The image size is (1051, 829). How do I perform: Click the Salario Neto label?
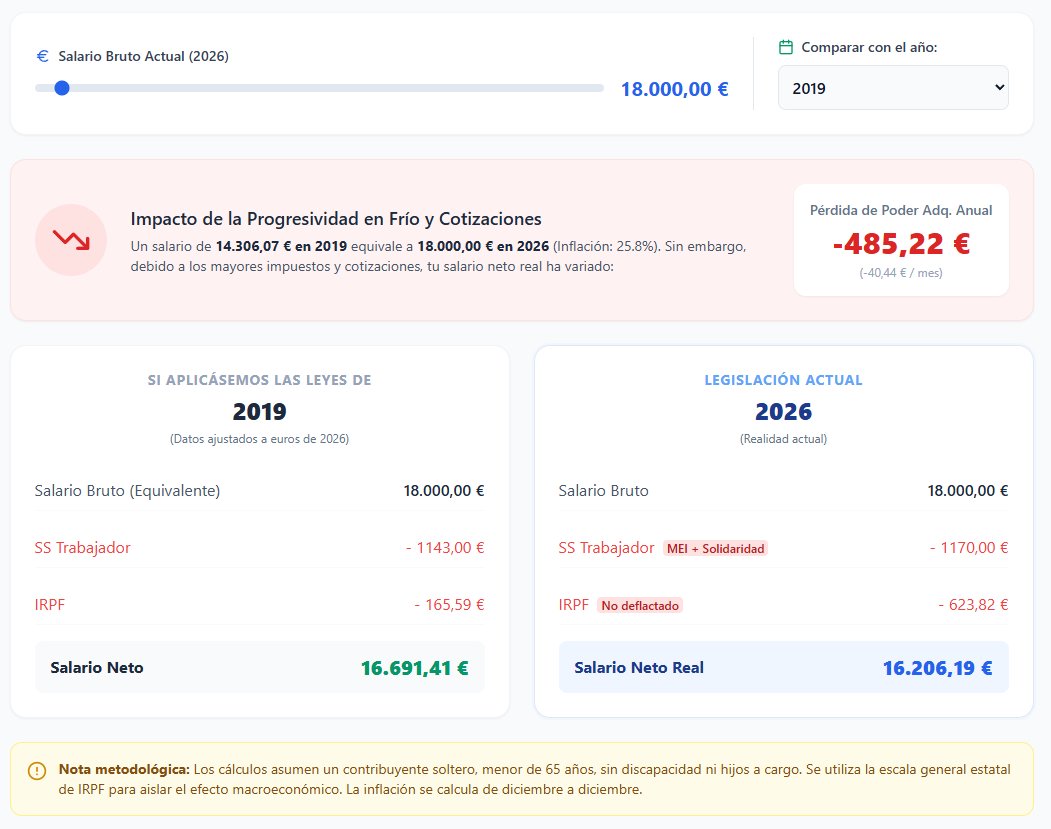tap(97, 667)
